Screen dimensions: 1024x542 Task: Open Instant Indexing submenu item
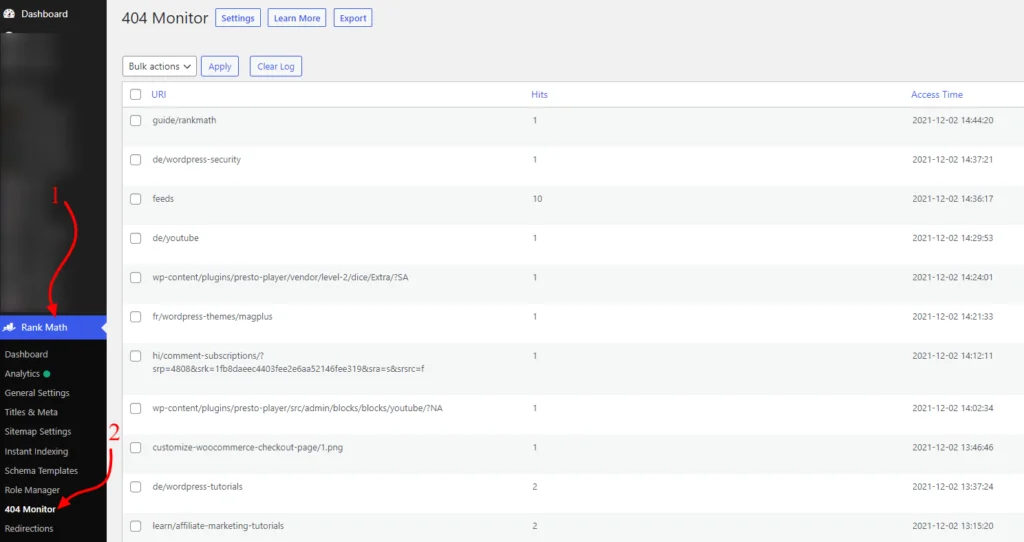tap(37, 451)
